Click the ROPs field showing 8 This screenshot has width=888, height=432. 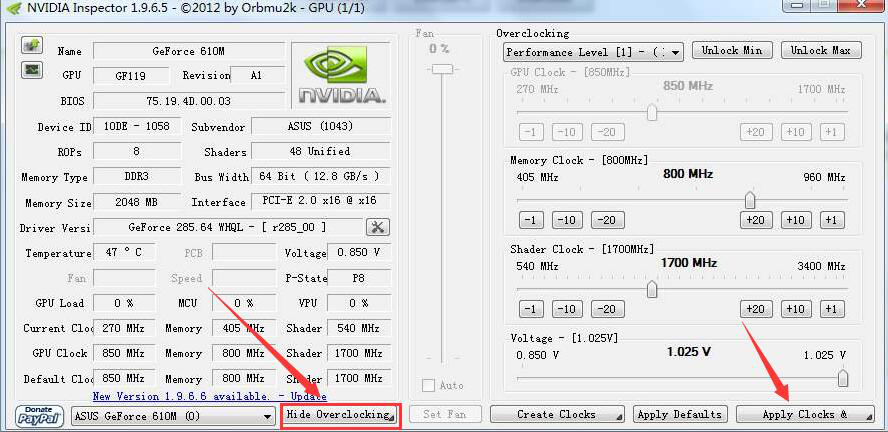[x=136, y=152]
